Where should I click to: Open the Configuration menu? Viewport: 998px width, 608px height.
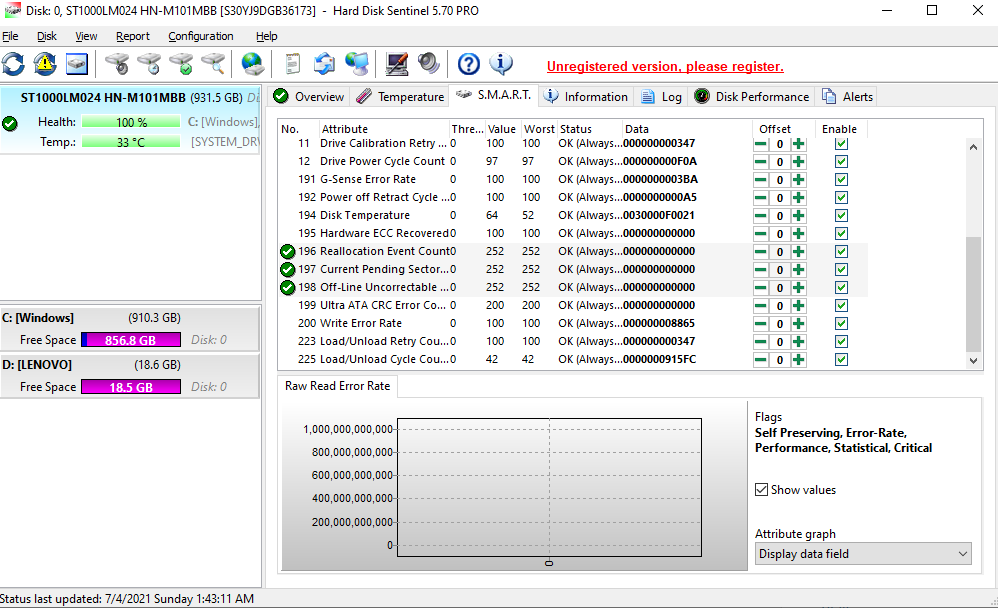200,36
